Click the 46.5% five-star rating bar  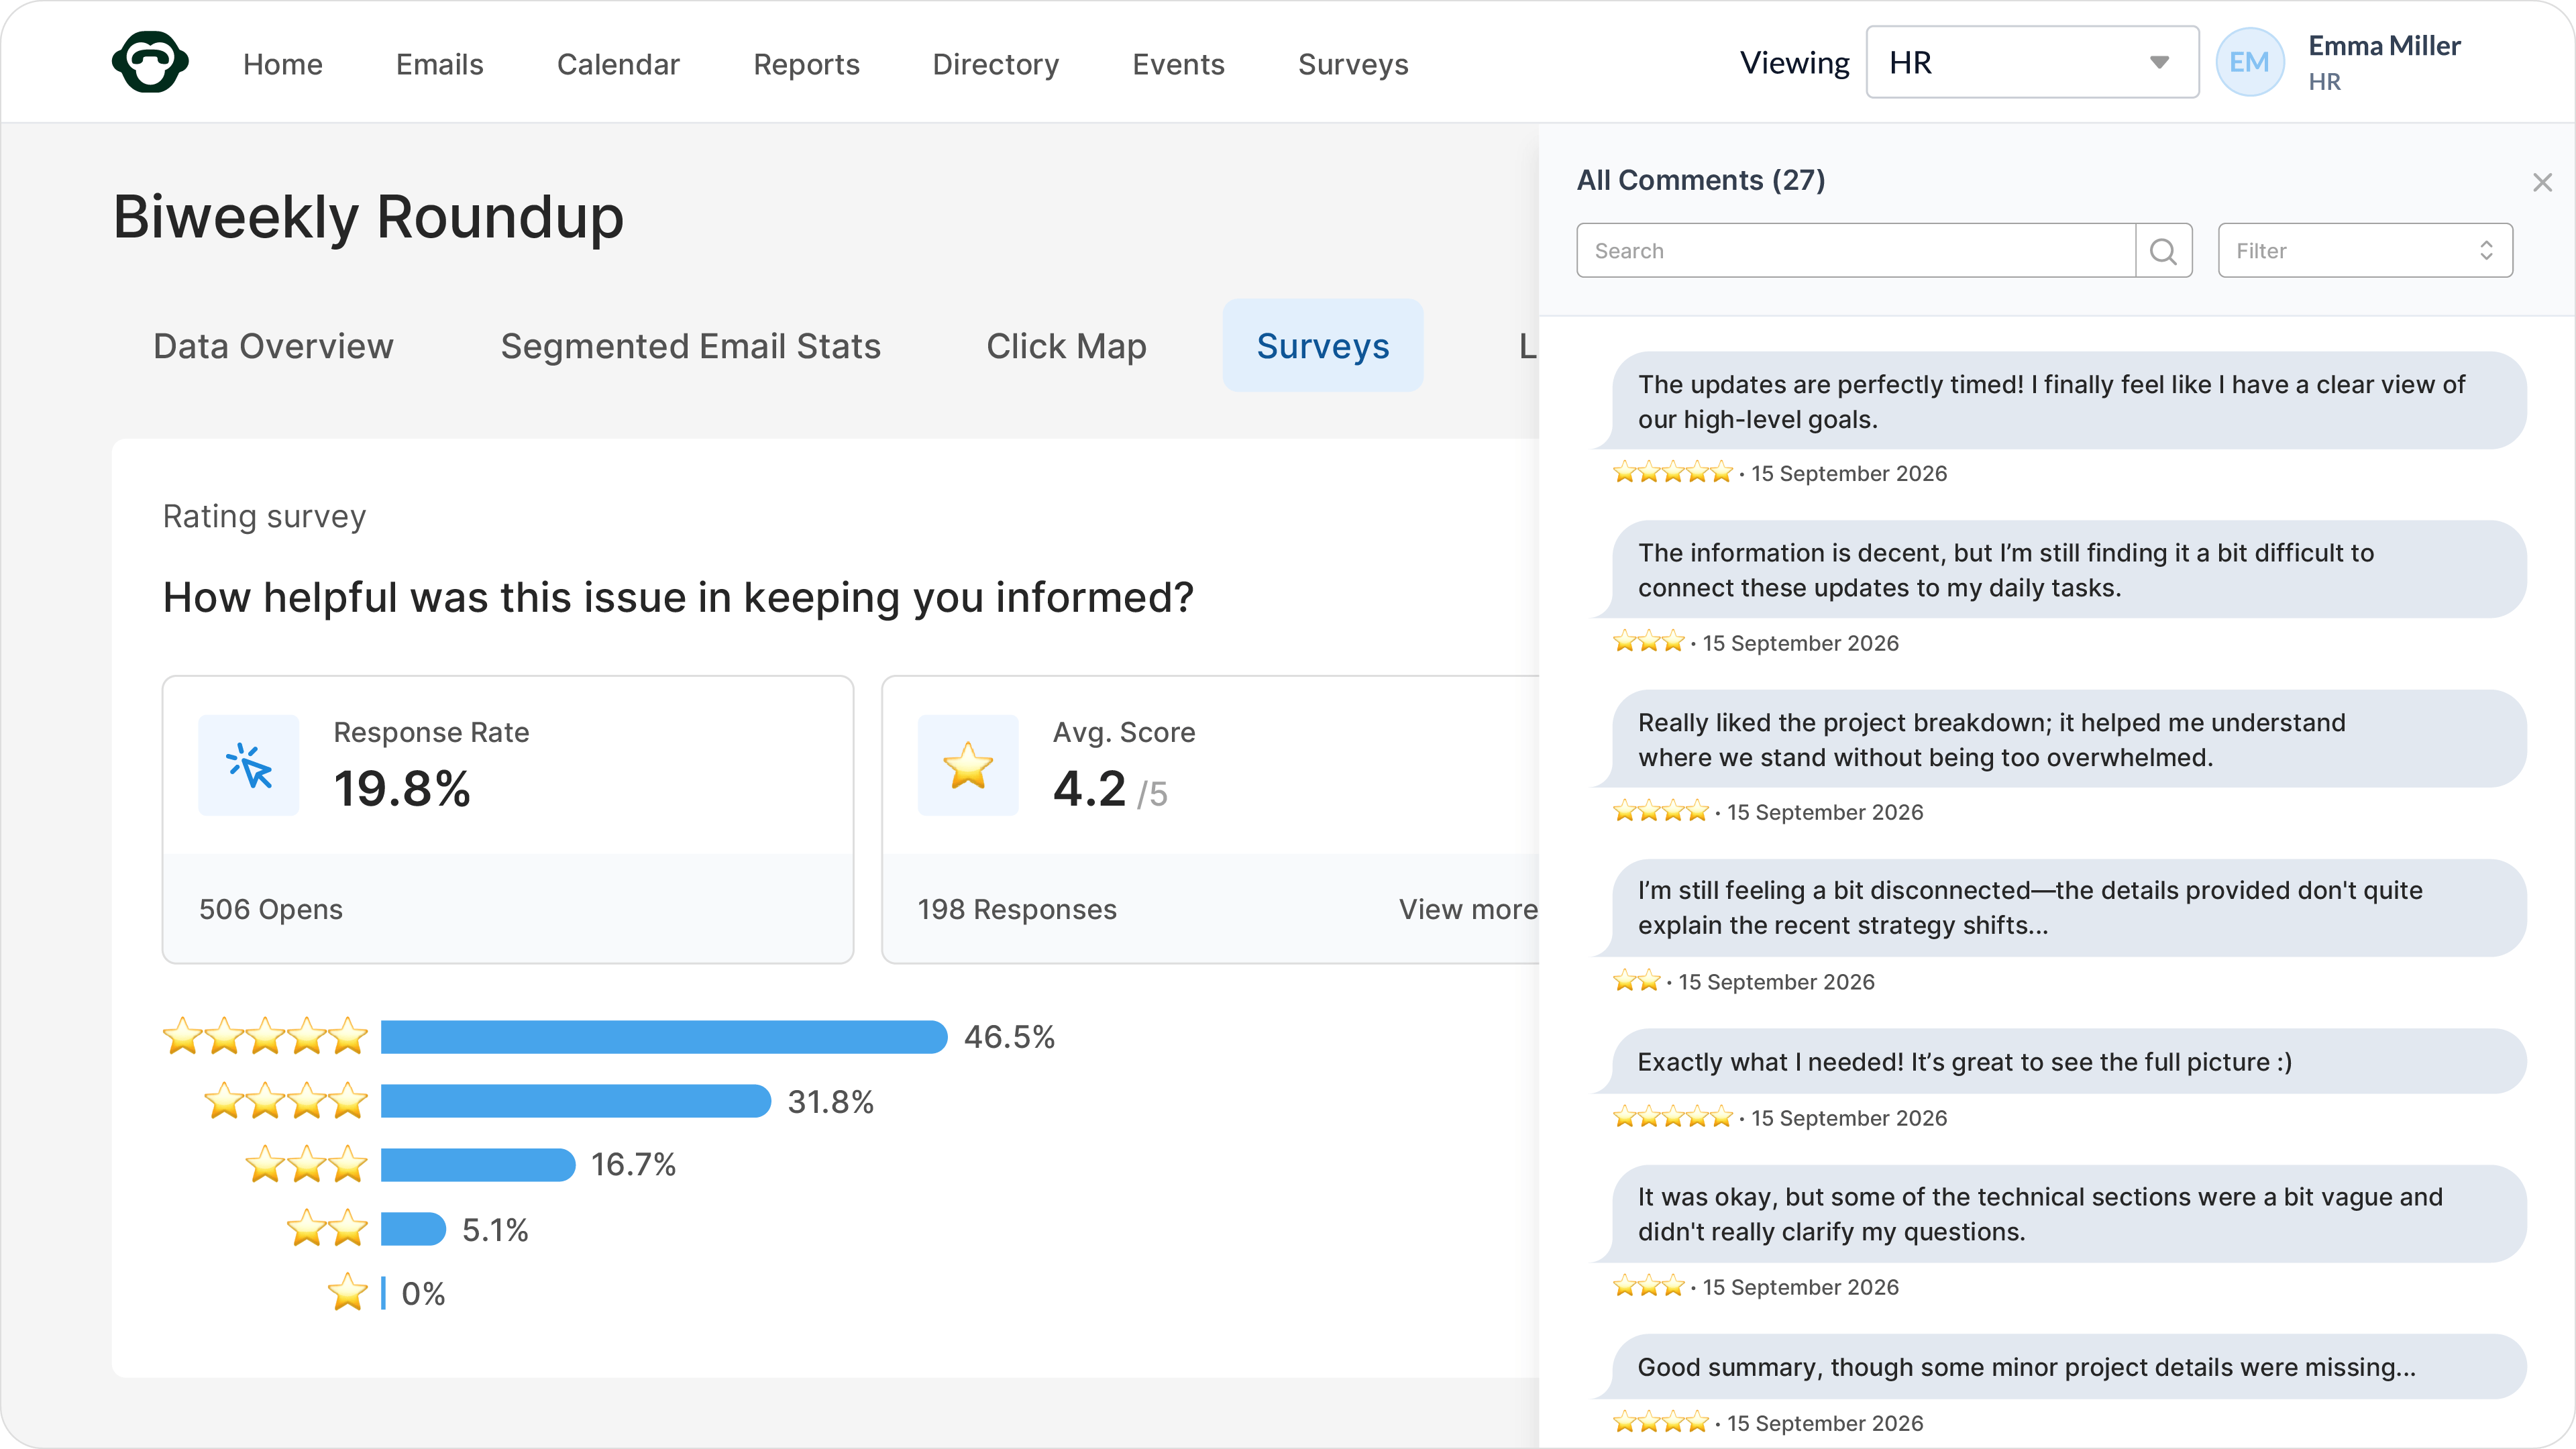point(660,1037)
